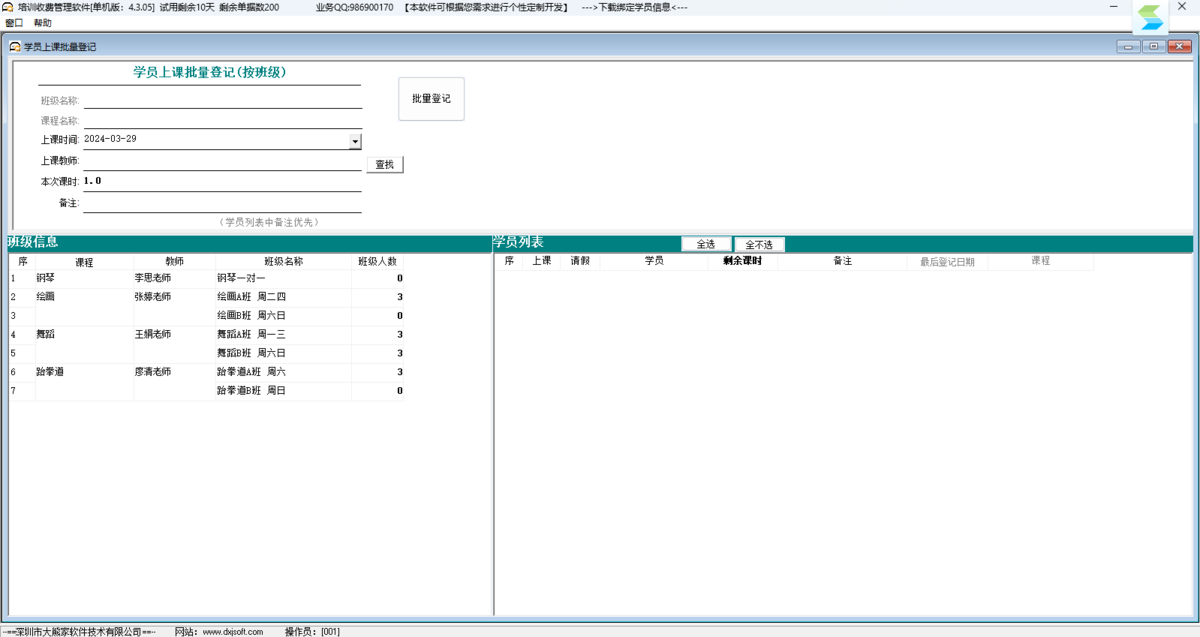Screen dimensions: 1200x637
Task: Select the 舞蹈 course cell
Action: tap(84, 335)
